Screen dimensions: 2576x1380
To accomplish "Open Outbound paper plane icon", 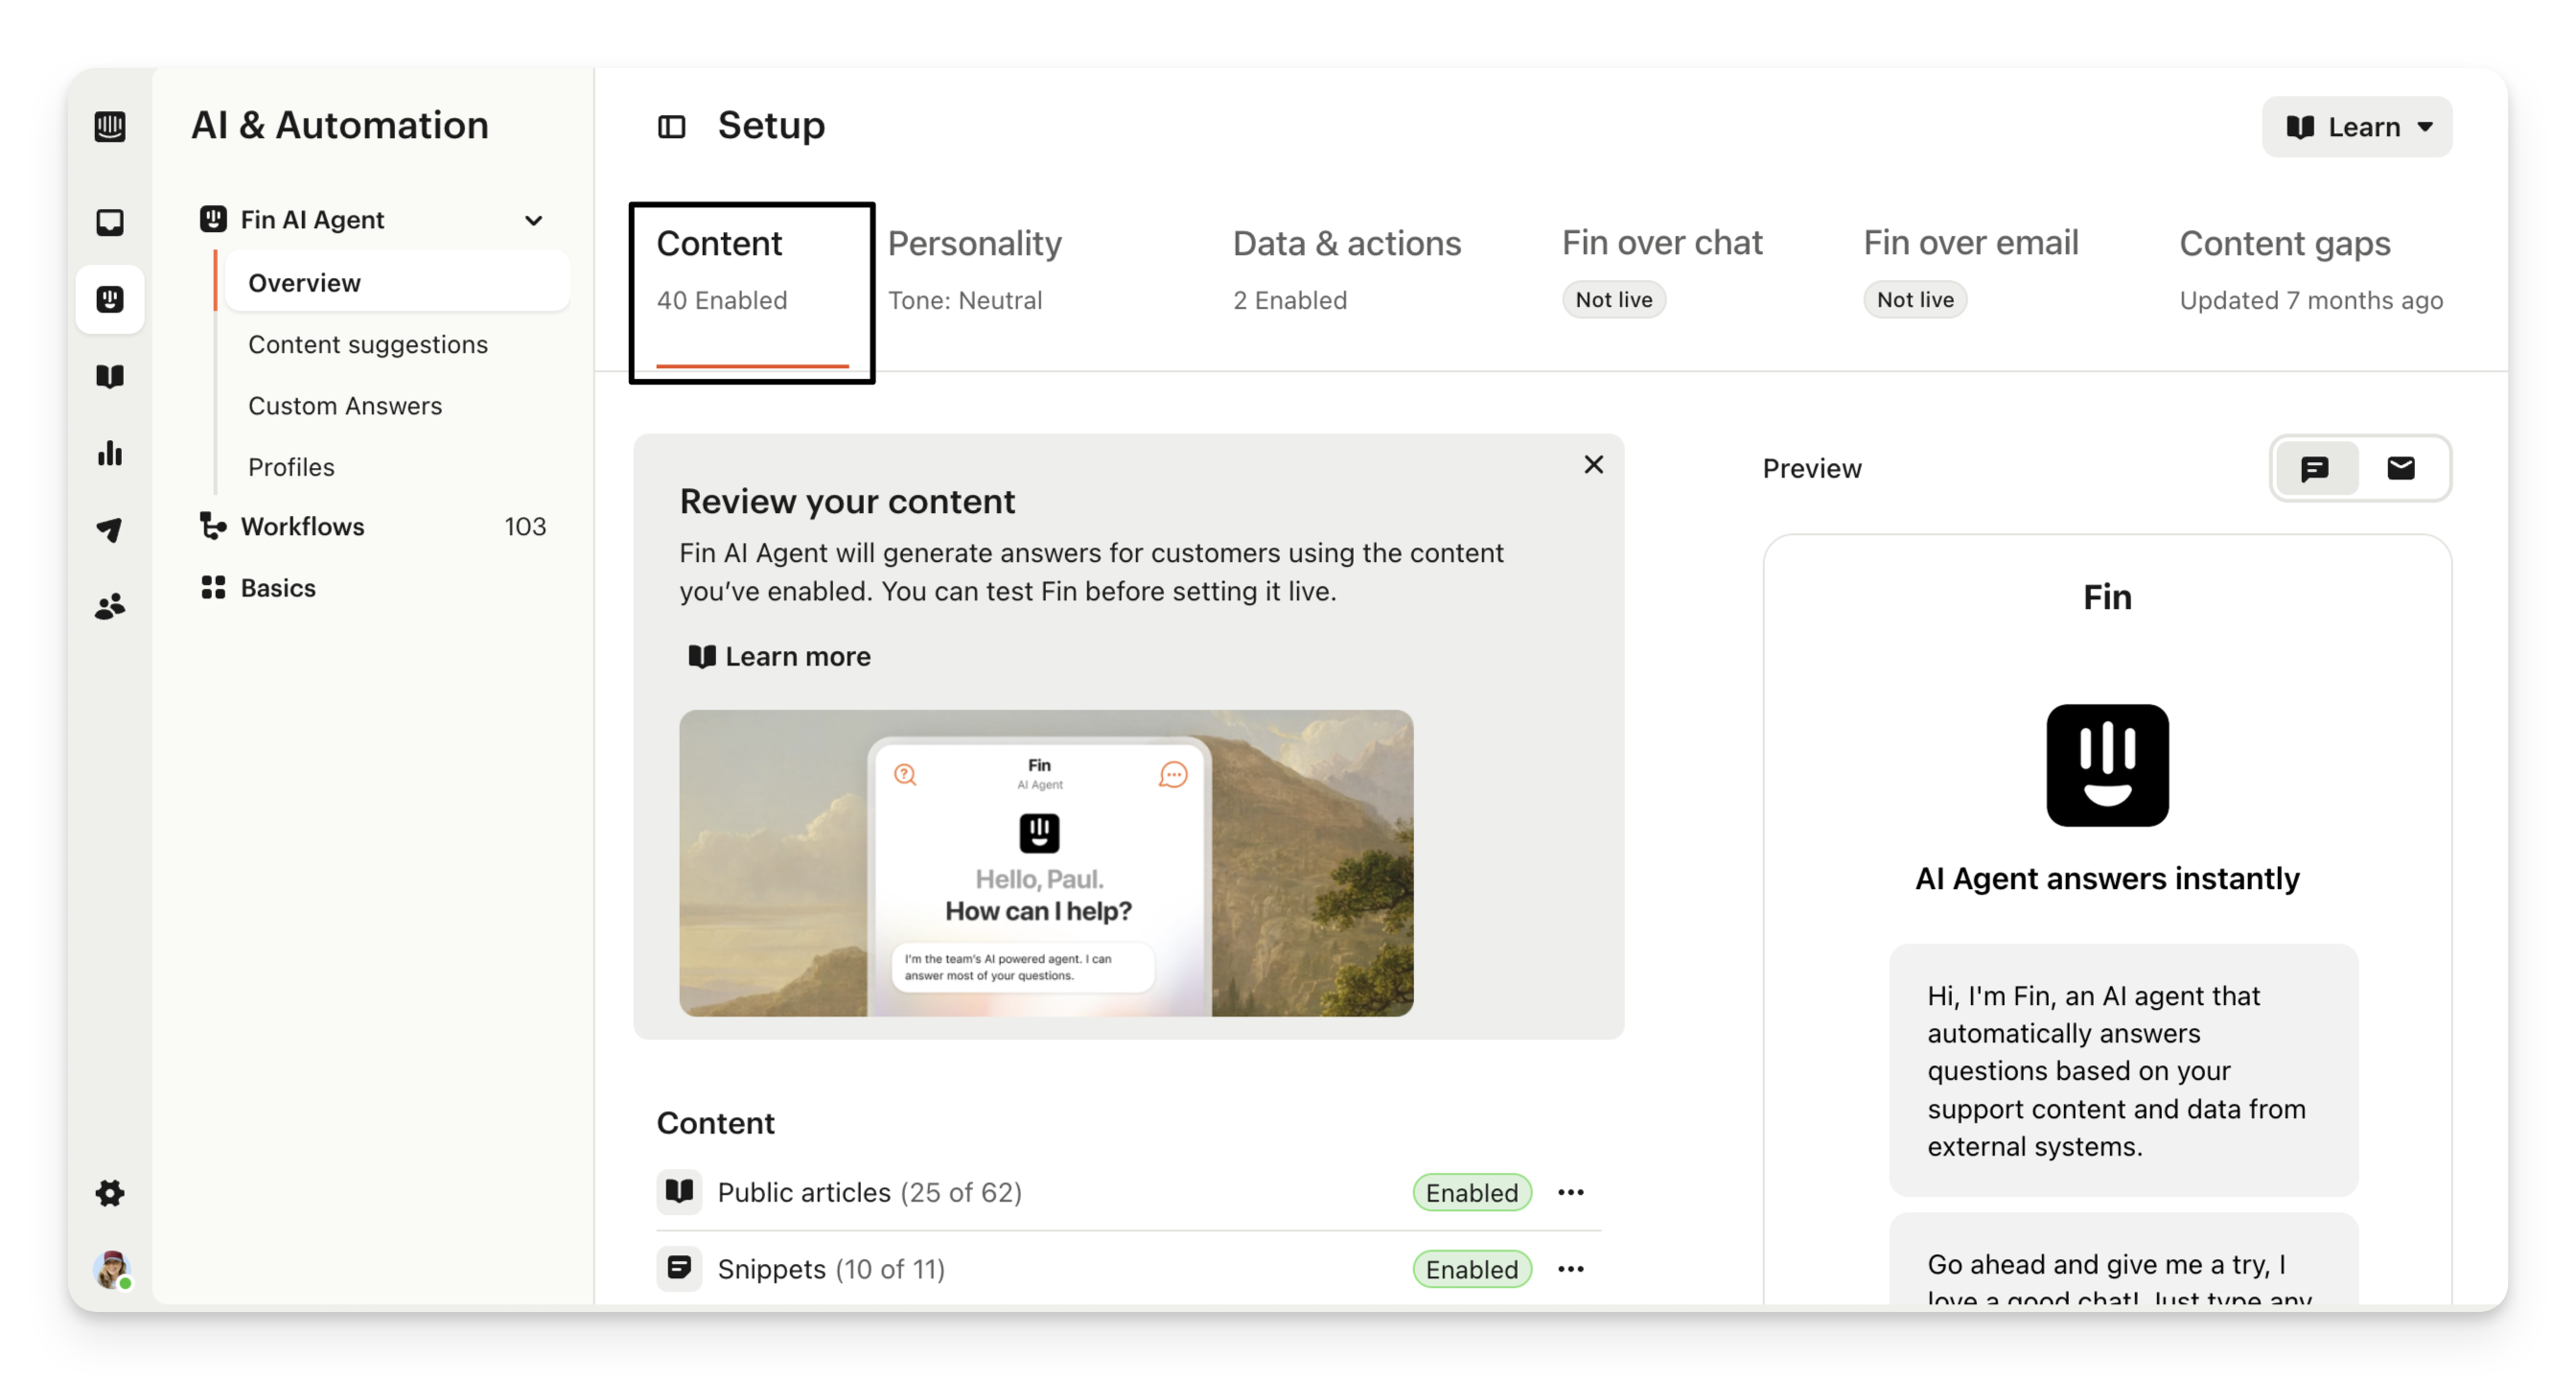I will pyautogui.click(x=110, y=529).
